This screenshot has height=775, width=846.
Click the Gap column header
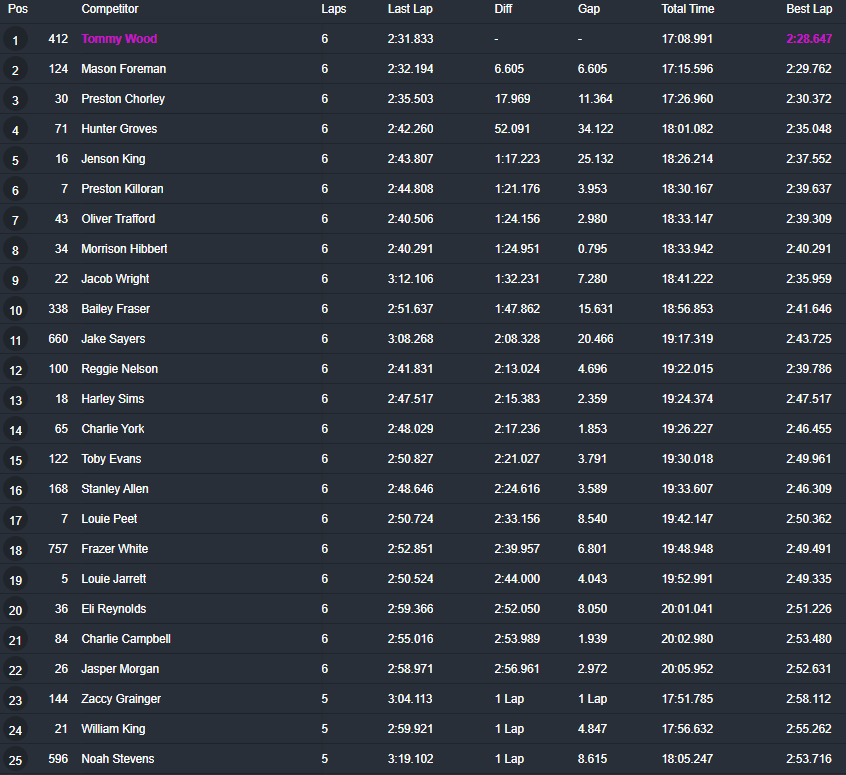point(589,9)
